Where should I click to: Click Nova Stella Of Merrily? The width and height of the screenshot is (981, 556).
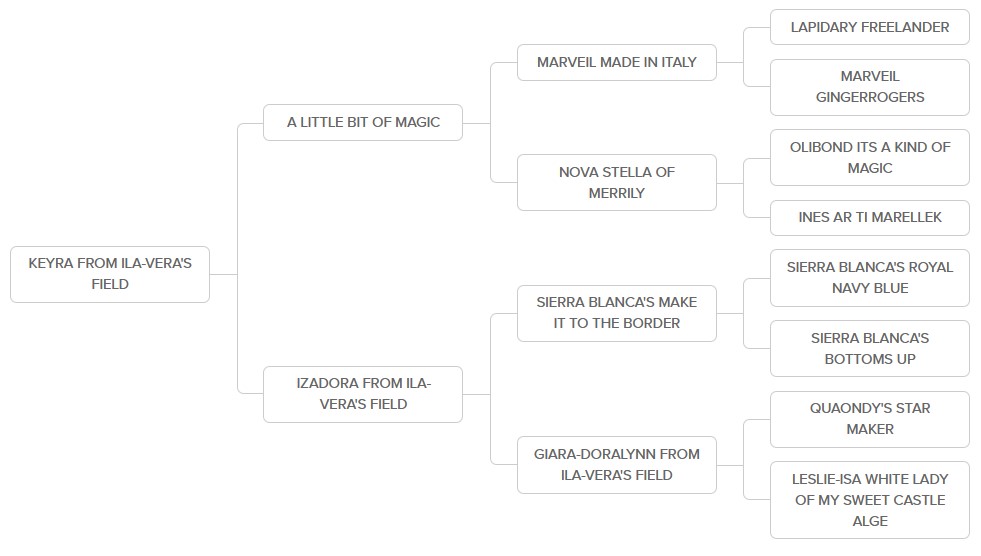point(616,182)
